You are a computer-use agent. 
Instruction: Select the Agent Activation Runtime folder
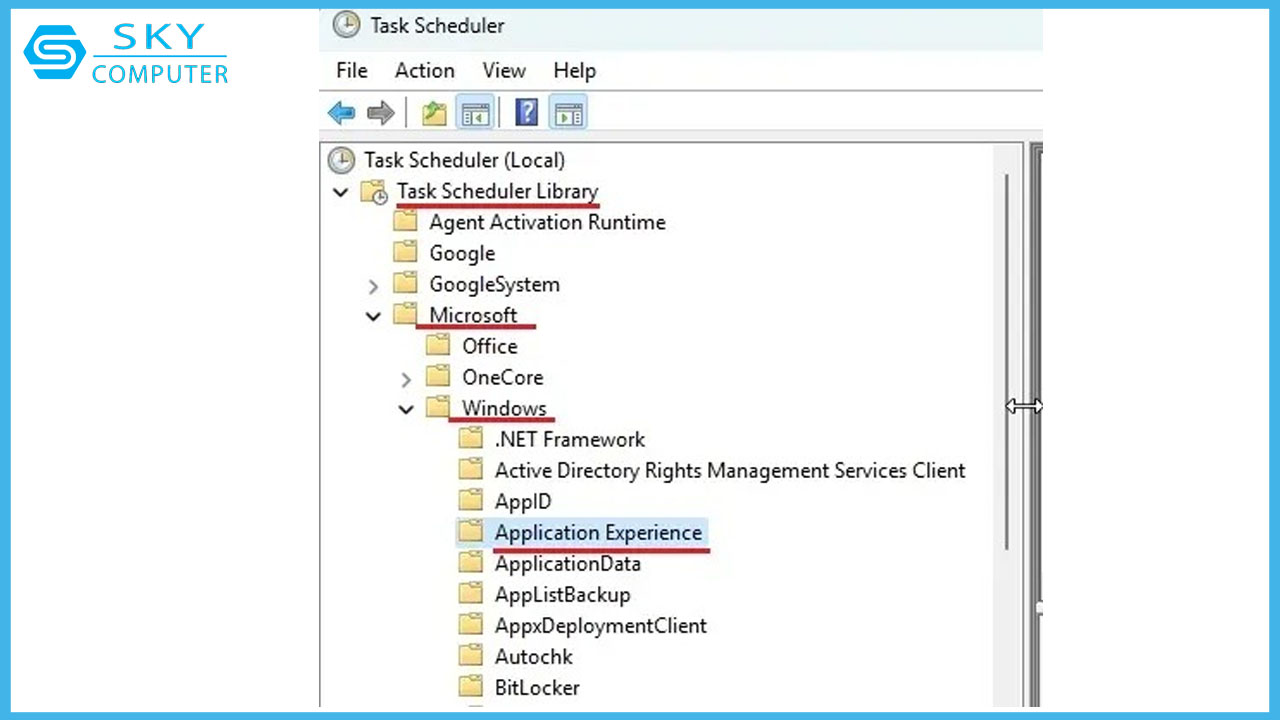pos(546,222)
